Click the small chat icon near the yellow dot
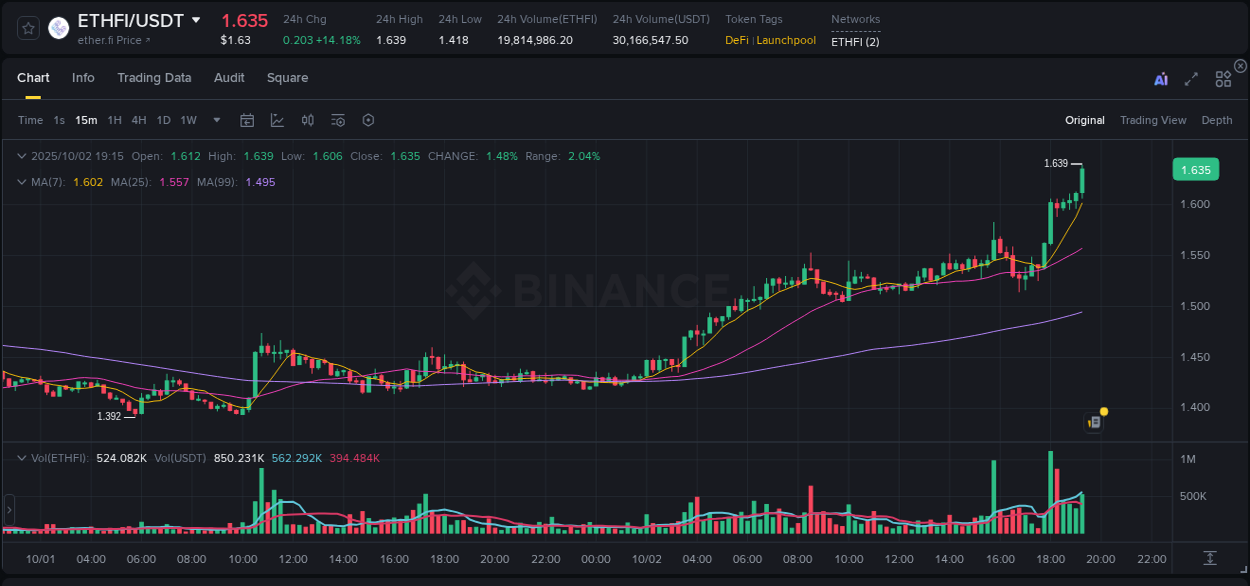This screenshot has width=1250, height=586. pyautogui.click(x=1093, y=421)
